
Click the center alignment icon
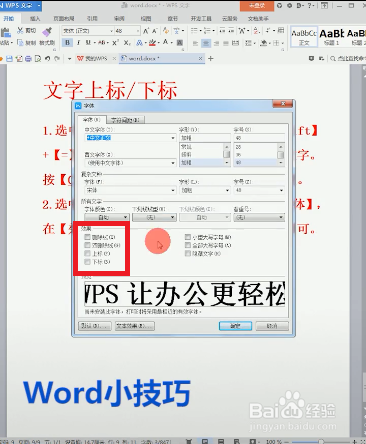click(206, 43)
